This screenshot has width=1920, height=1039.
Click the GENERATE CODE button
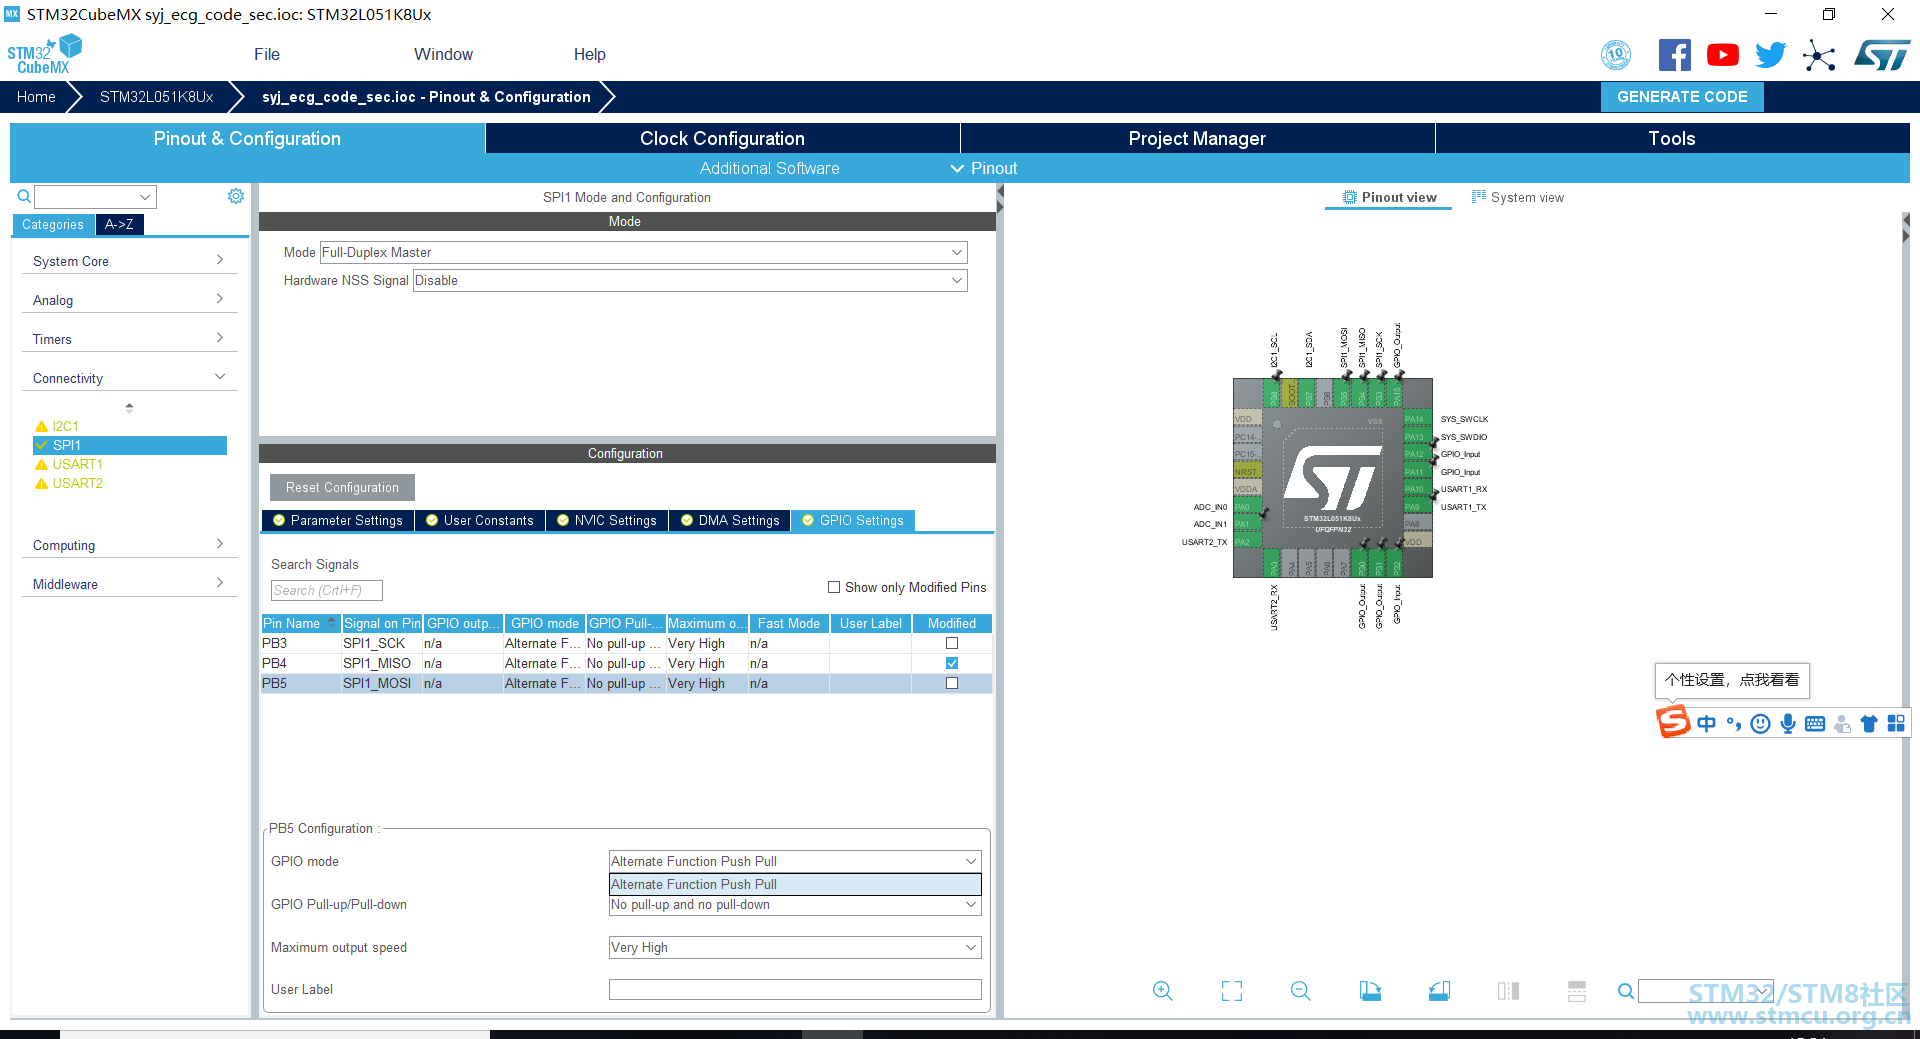point(1682,97)
